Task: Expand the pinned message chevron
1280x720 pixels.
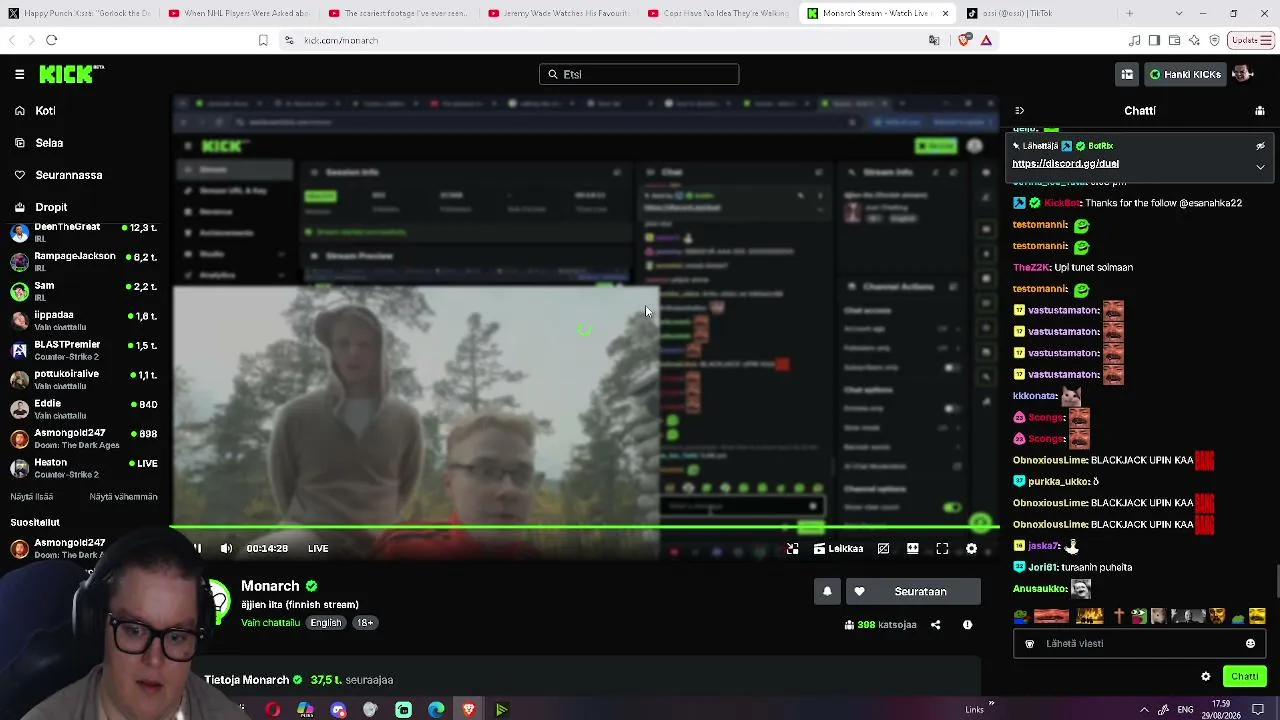Action: click(1260, 167)
